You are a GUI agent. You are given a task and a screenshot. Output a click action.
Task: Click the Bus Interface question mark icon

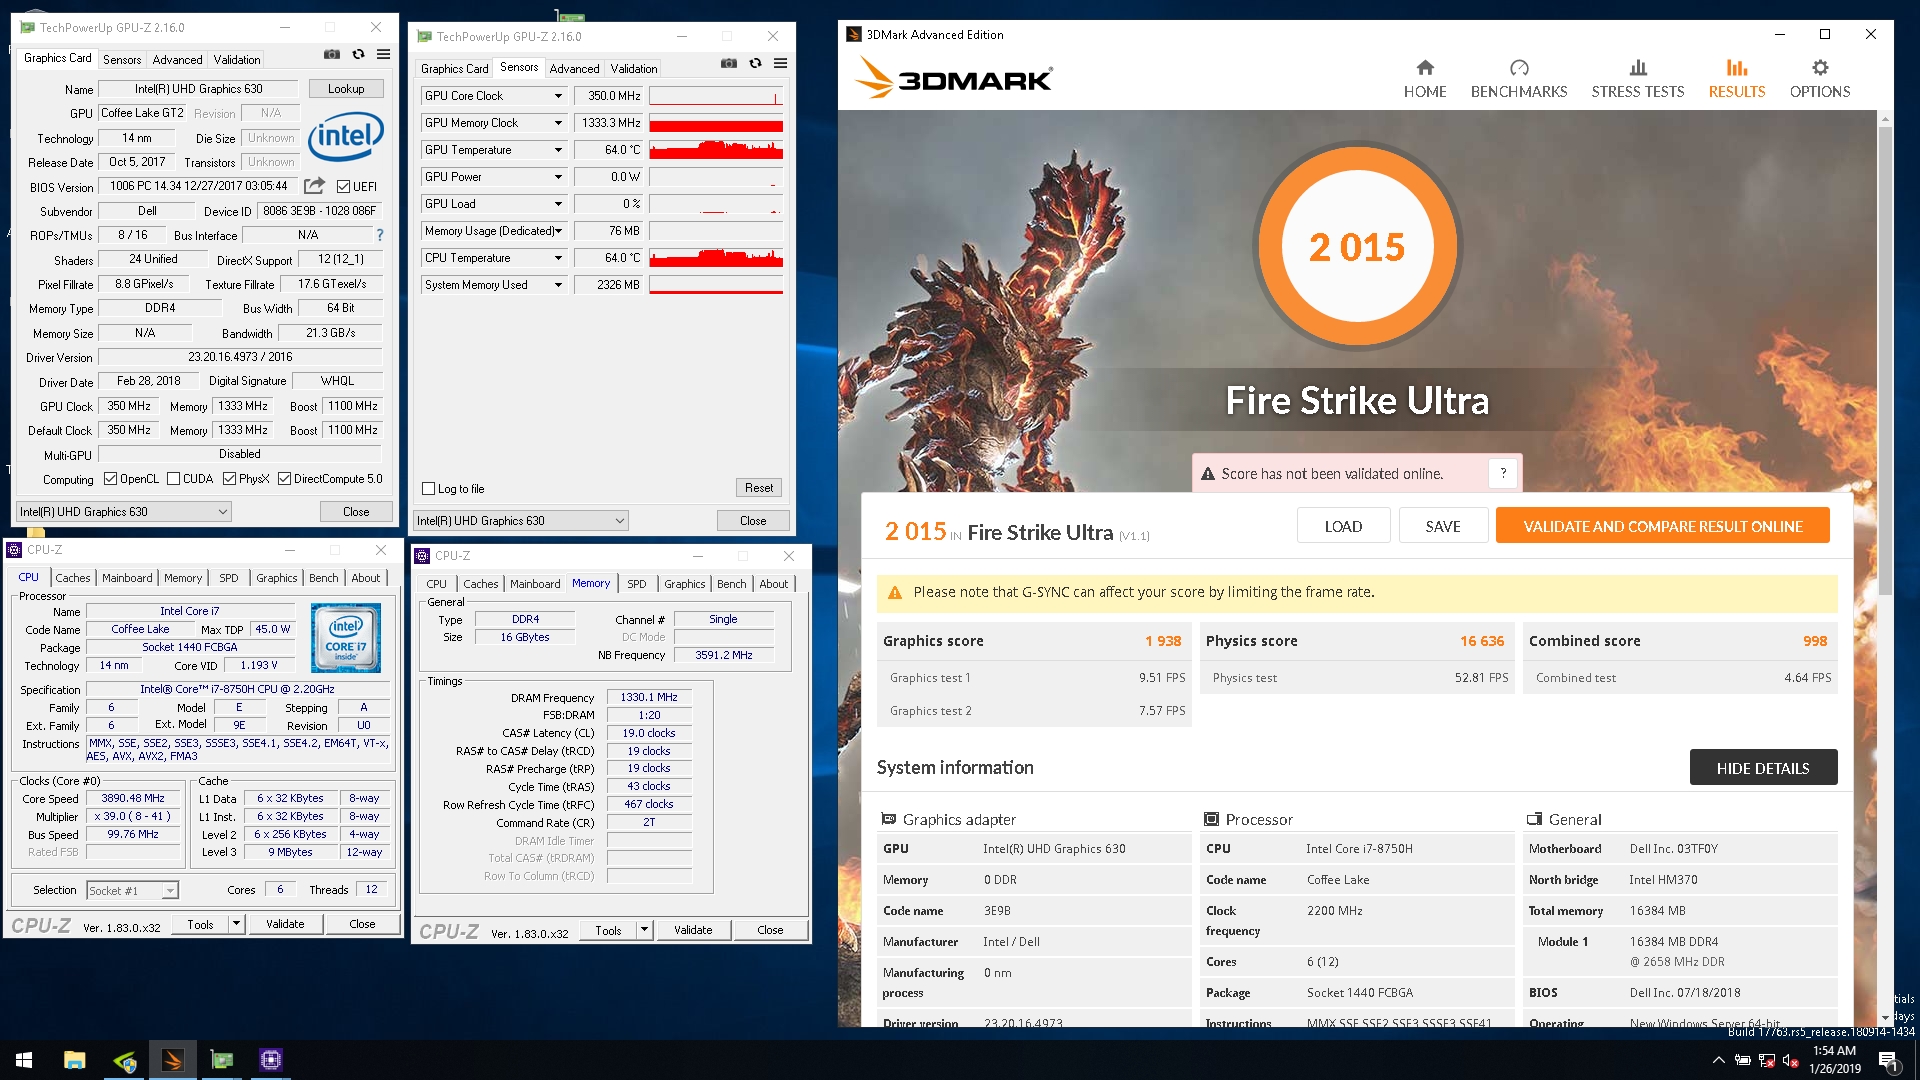379,235
